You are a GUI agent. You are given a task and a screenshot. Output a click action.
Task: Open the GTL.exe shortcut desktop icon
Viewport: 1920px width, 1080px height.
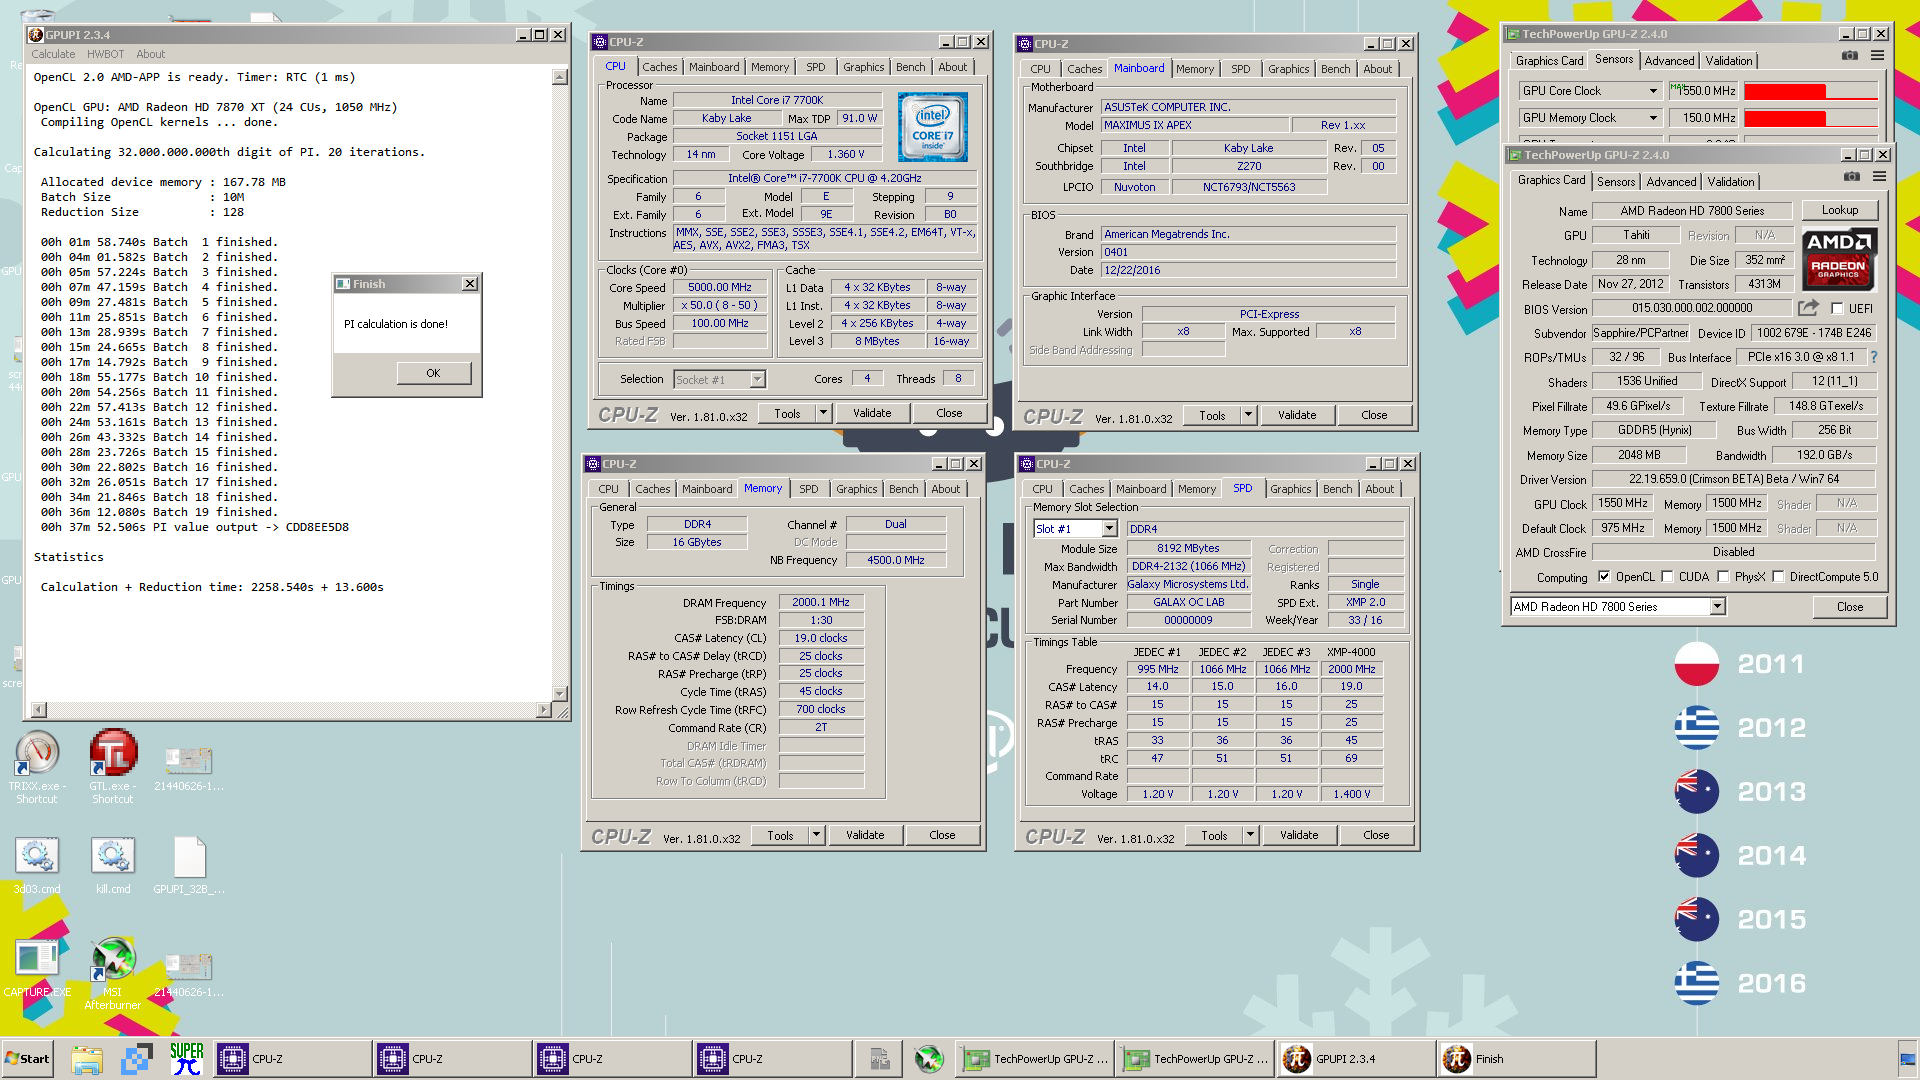(x=113, y=767)
